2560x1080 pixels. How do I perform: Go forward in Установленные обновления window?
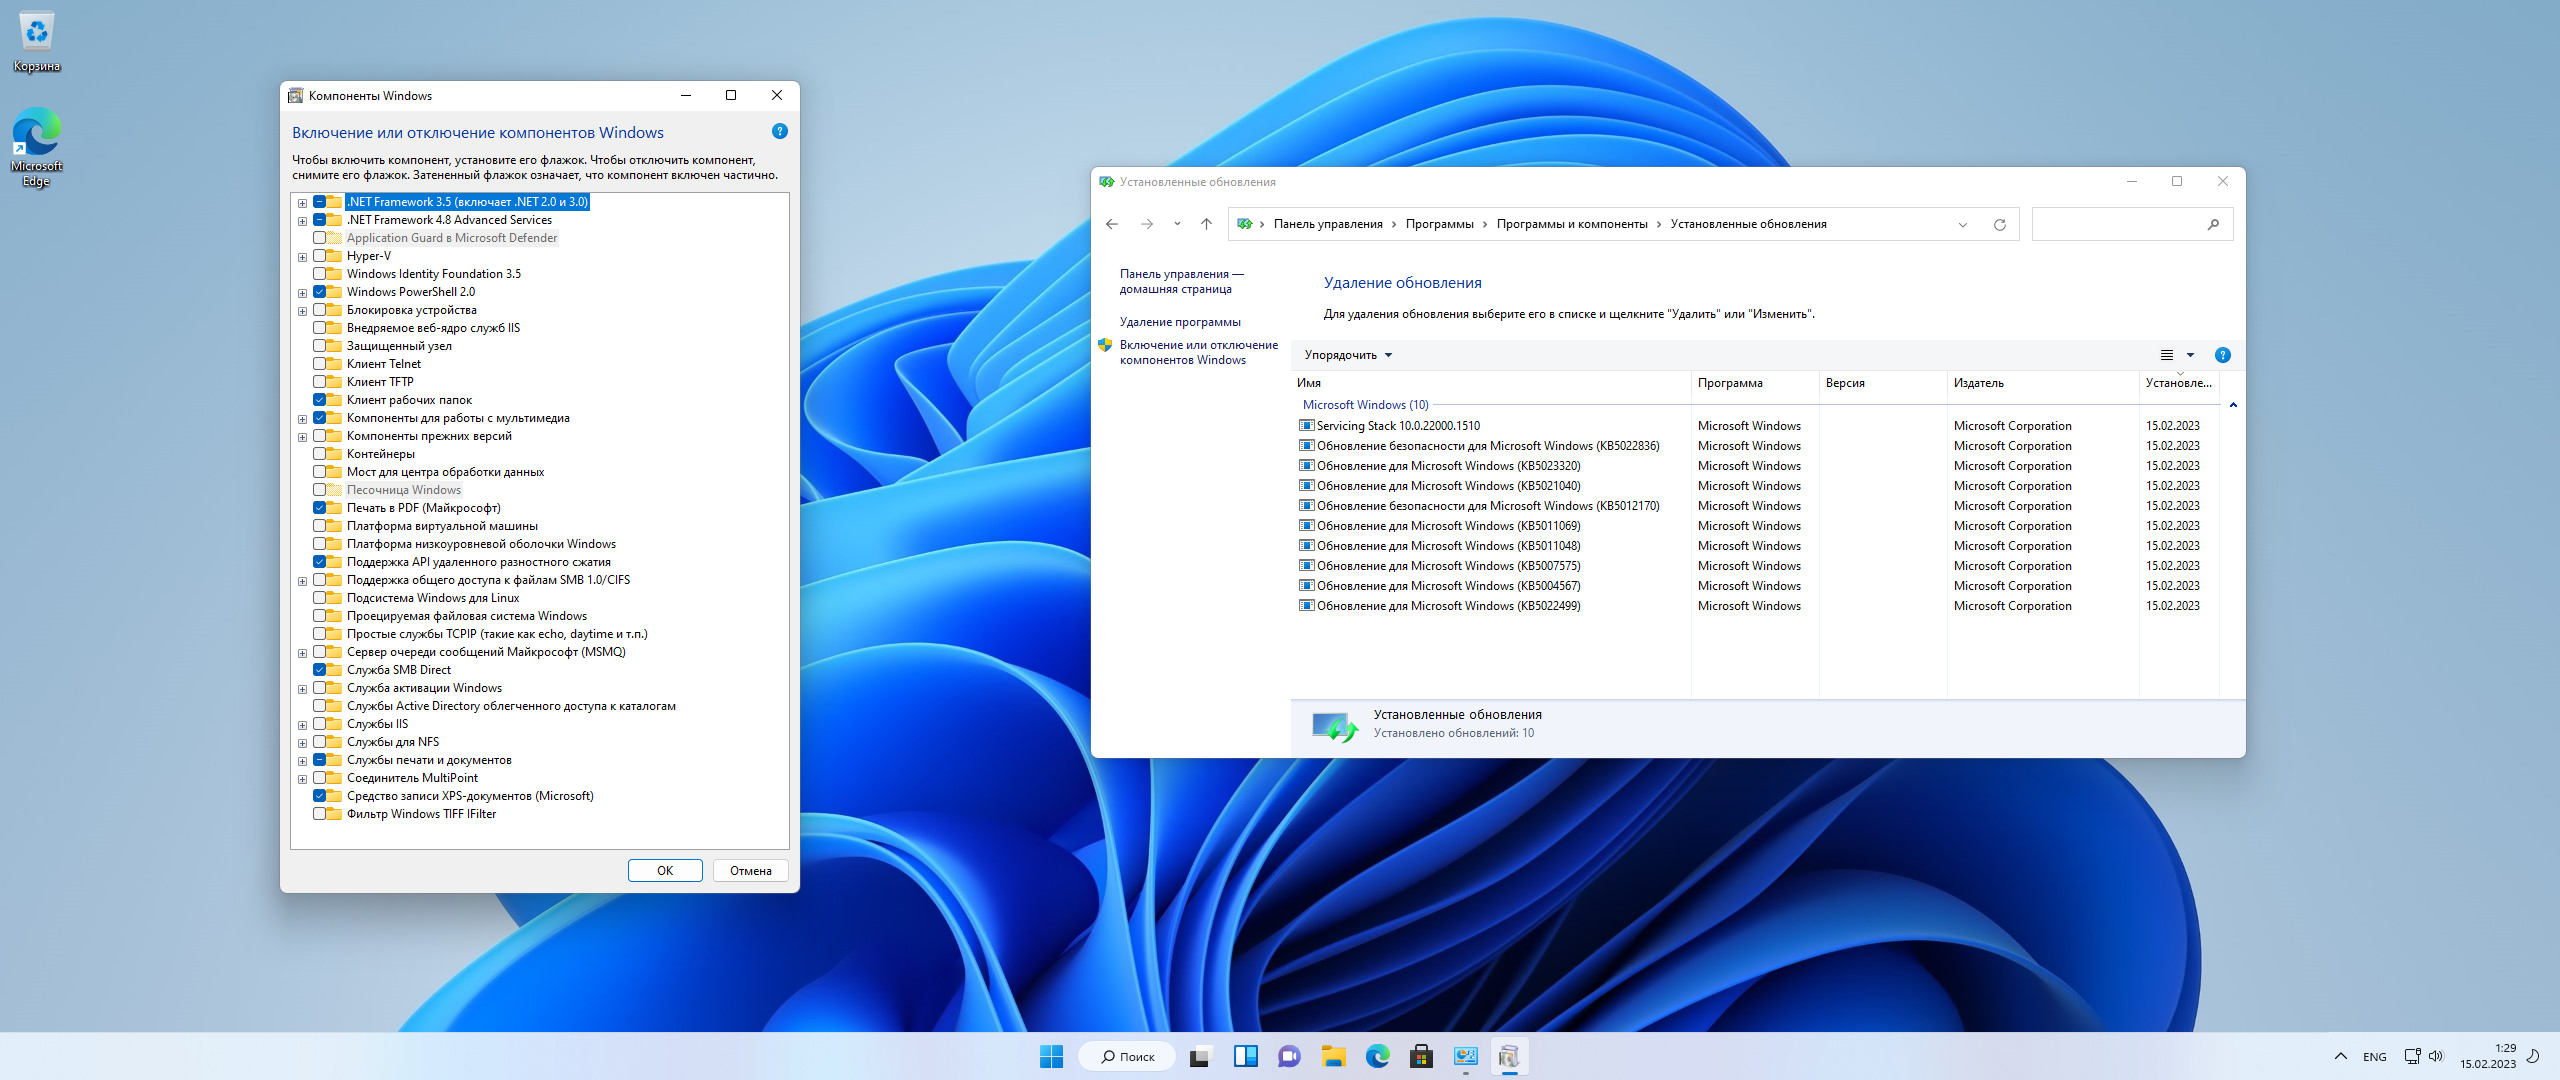coord(1147,224)
